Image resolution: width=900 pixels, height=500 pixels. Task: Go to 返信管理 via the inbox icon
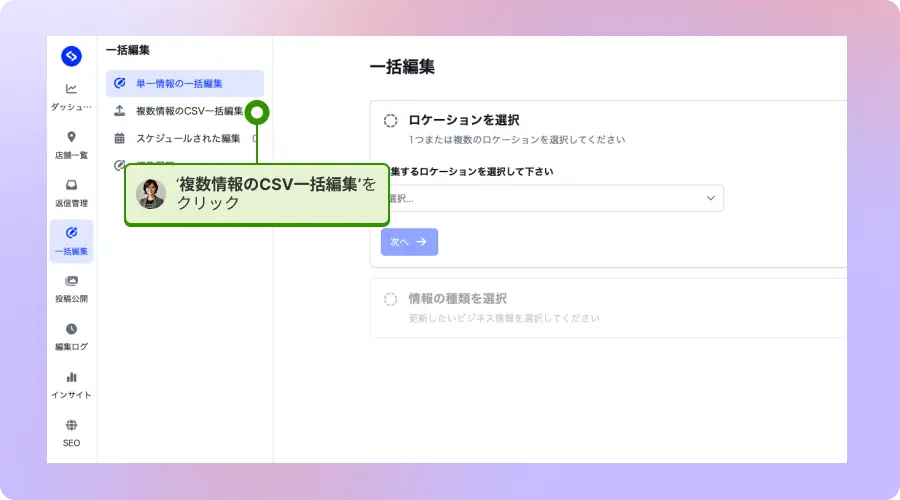coord(71,185)
